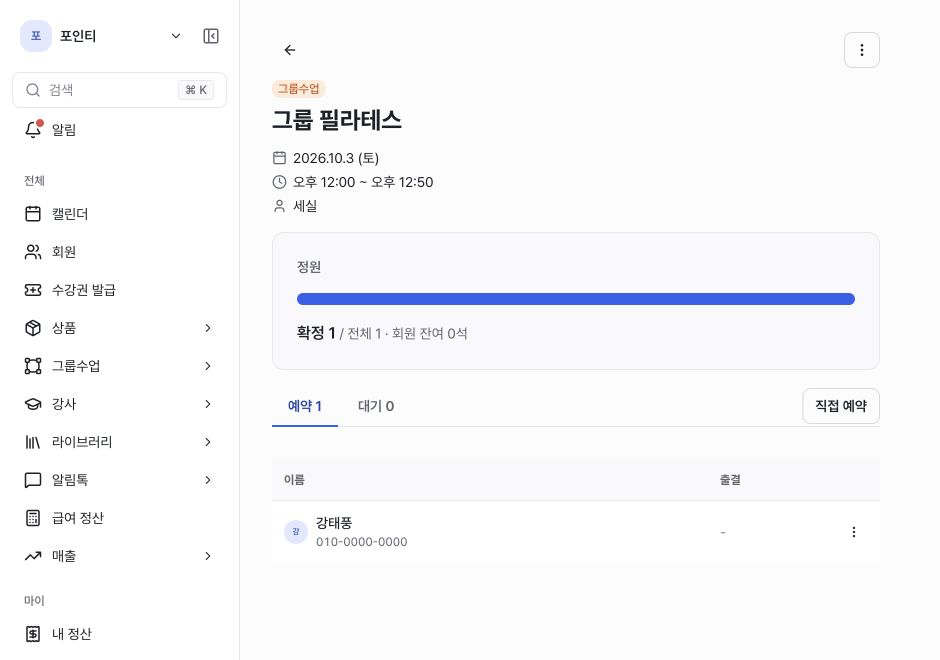Click the 알림톡 chat bubble icon
This screenshot has width=940, height=660.
[x=33, y=480]
